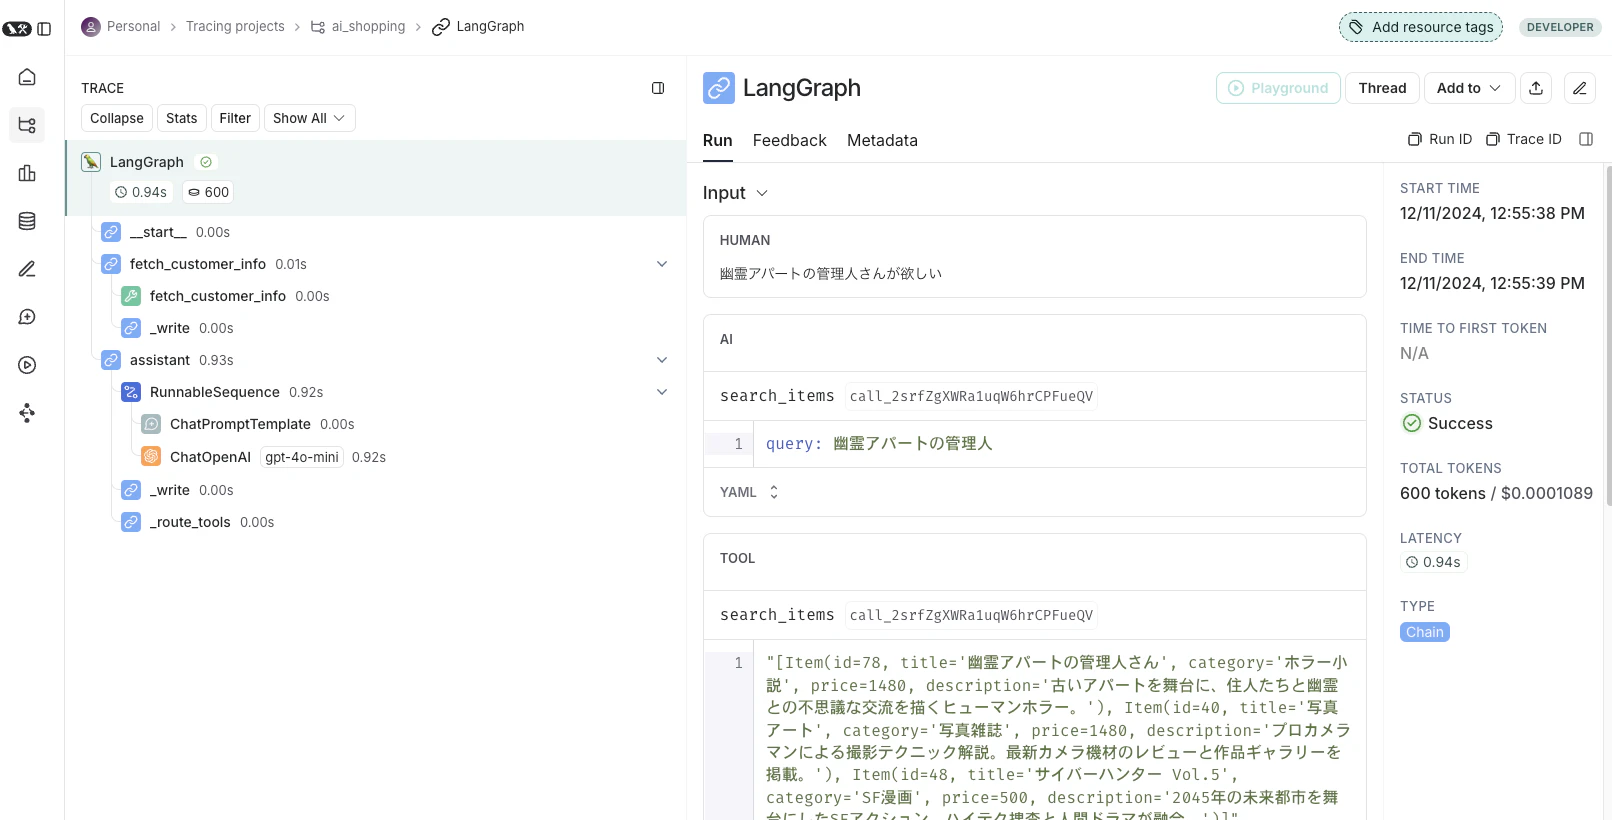This screenshot has height=820, width=1612.
Task: Open the YAML format selector
Action: (749, 492)
